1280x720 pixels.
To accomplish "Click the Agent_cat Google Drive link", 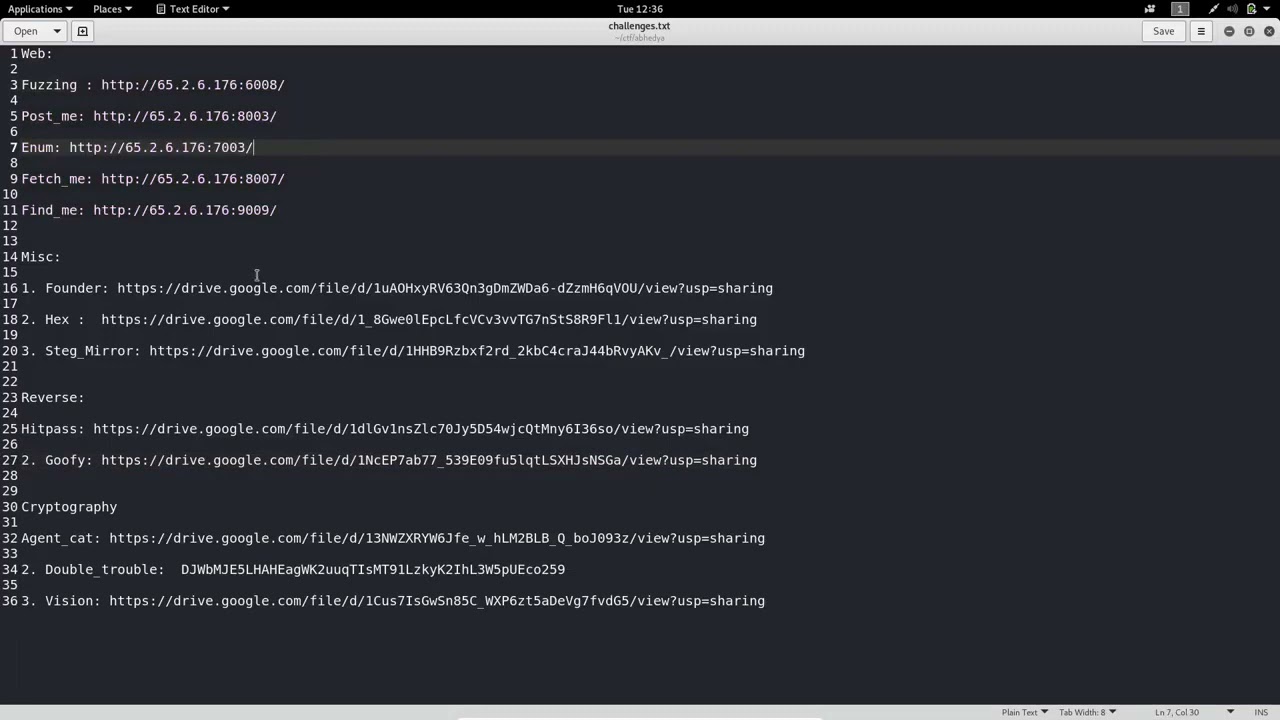I will pos(437,538).
